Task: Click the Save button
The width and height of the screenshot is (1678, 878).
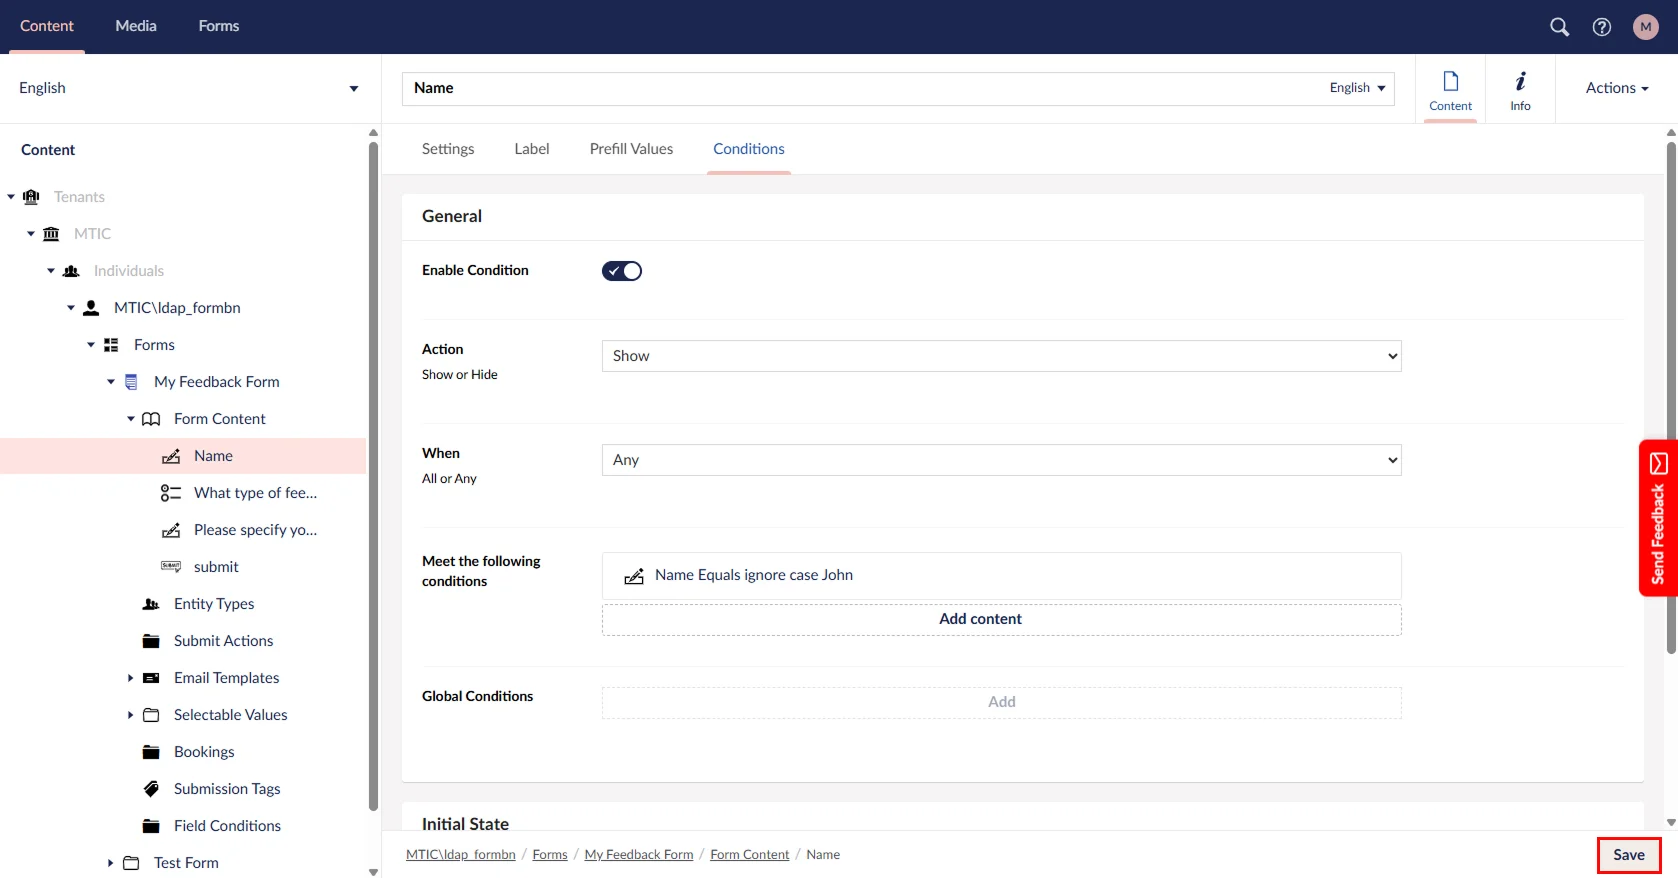Action: tap(1628, 855)
